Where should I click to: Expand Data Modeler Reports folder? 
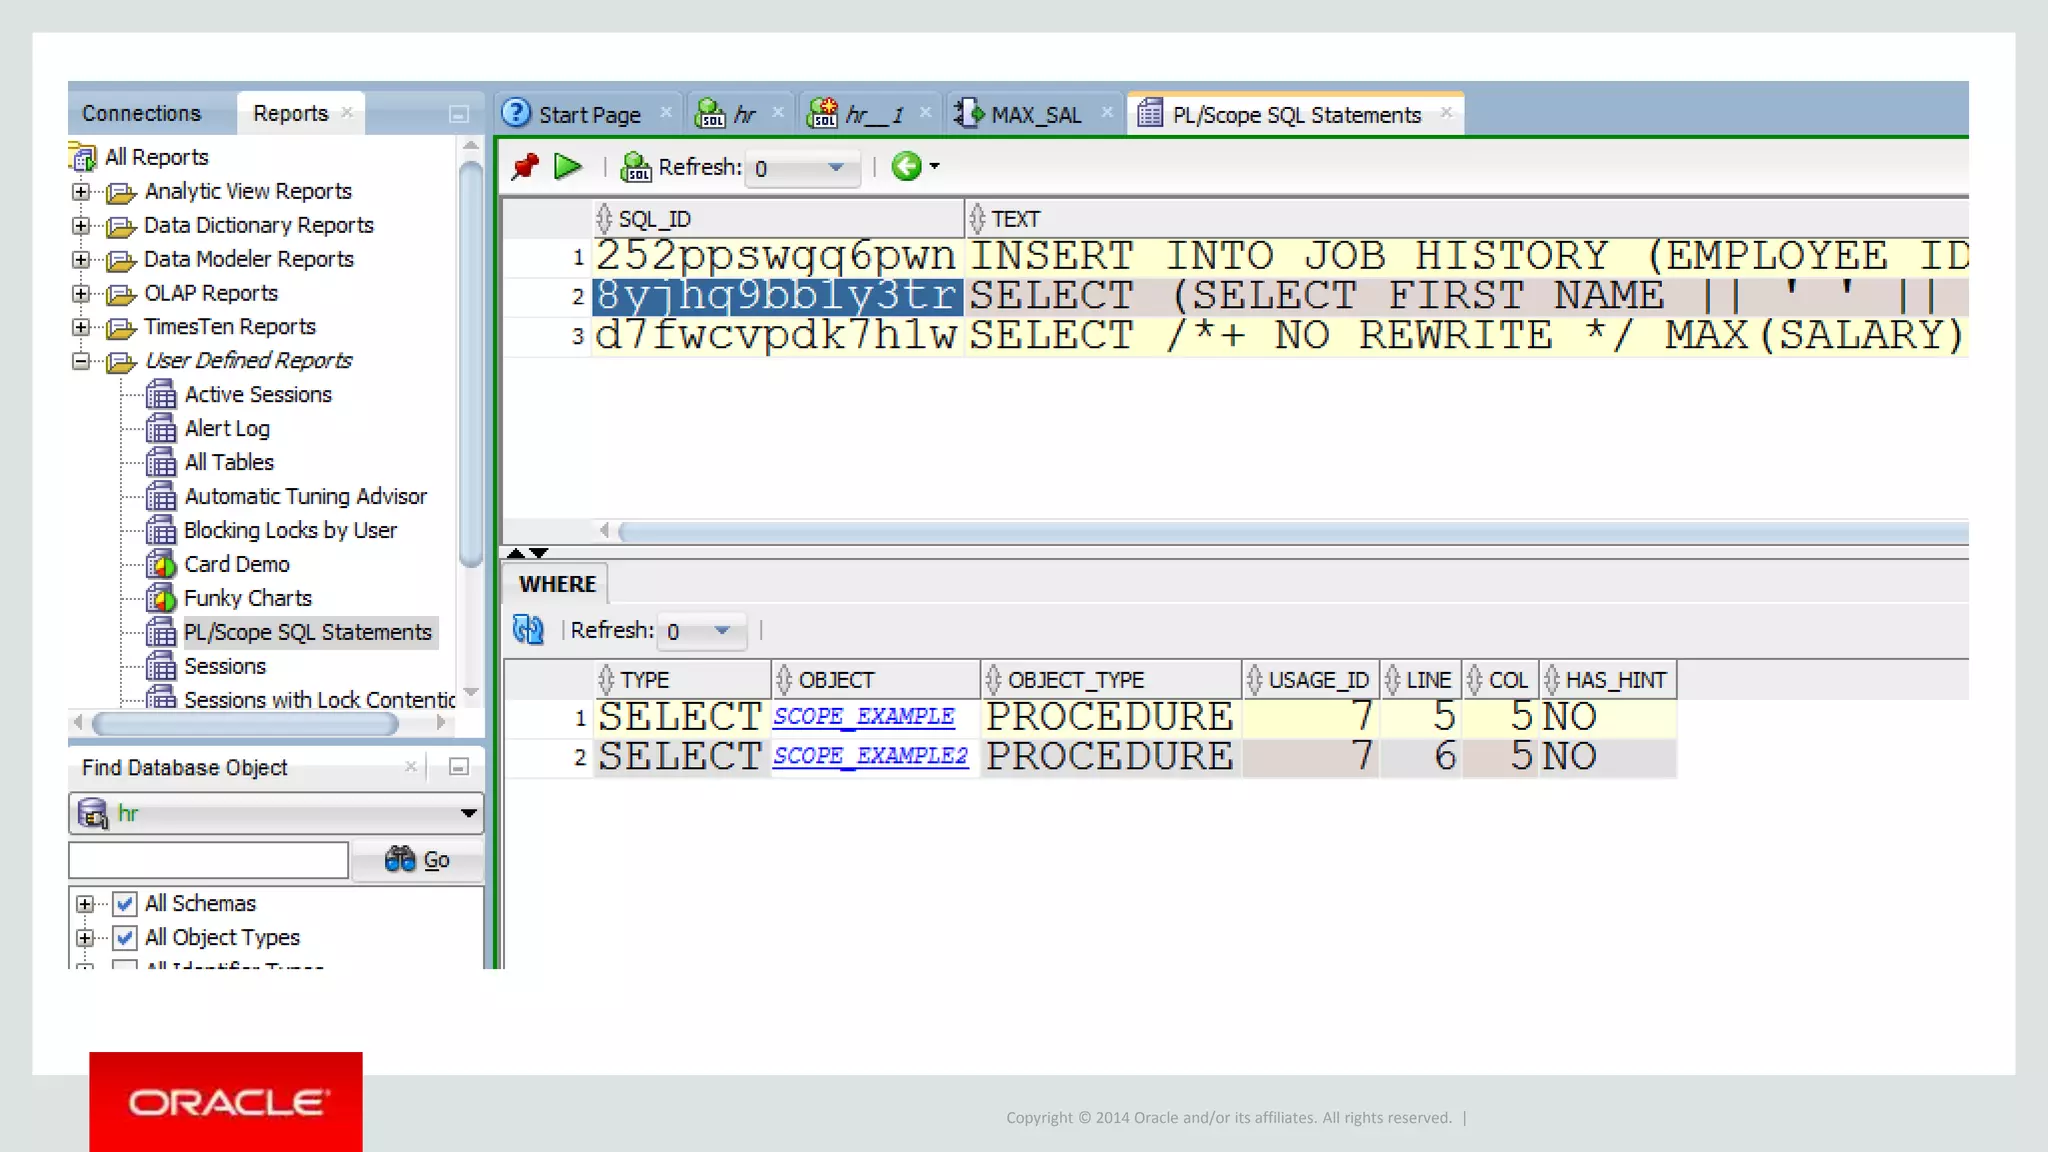tap(82, 259)
